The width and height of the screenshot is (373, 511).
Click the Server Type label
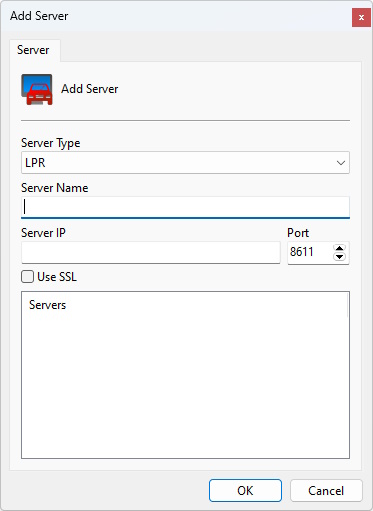51,143
